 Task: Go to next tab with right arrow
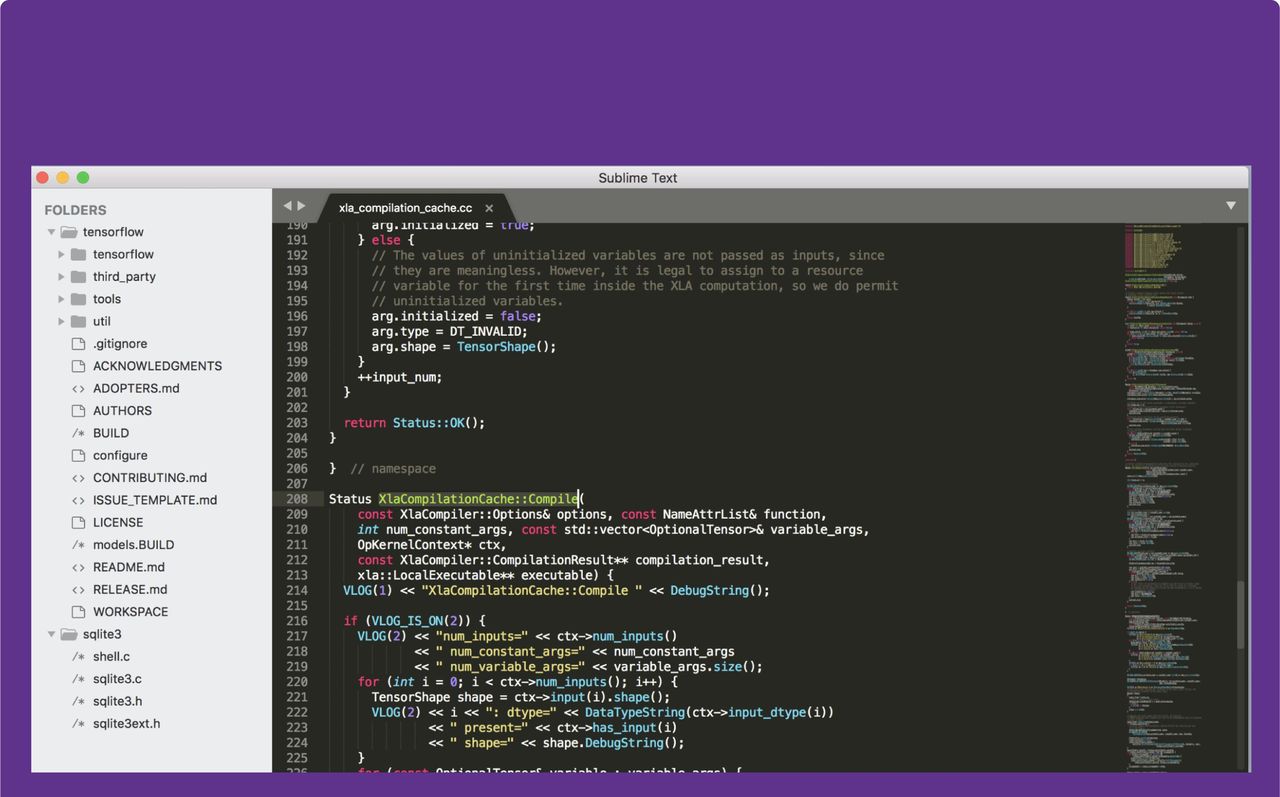coord(301,205)
